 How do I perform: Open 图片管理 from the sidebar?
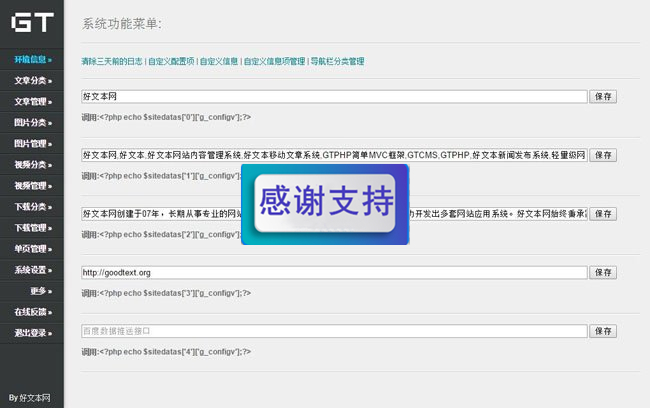click(33, 144)
